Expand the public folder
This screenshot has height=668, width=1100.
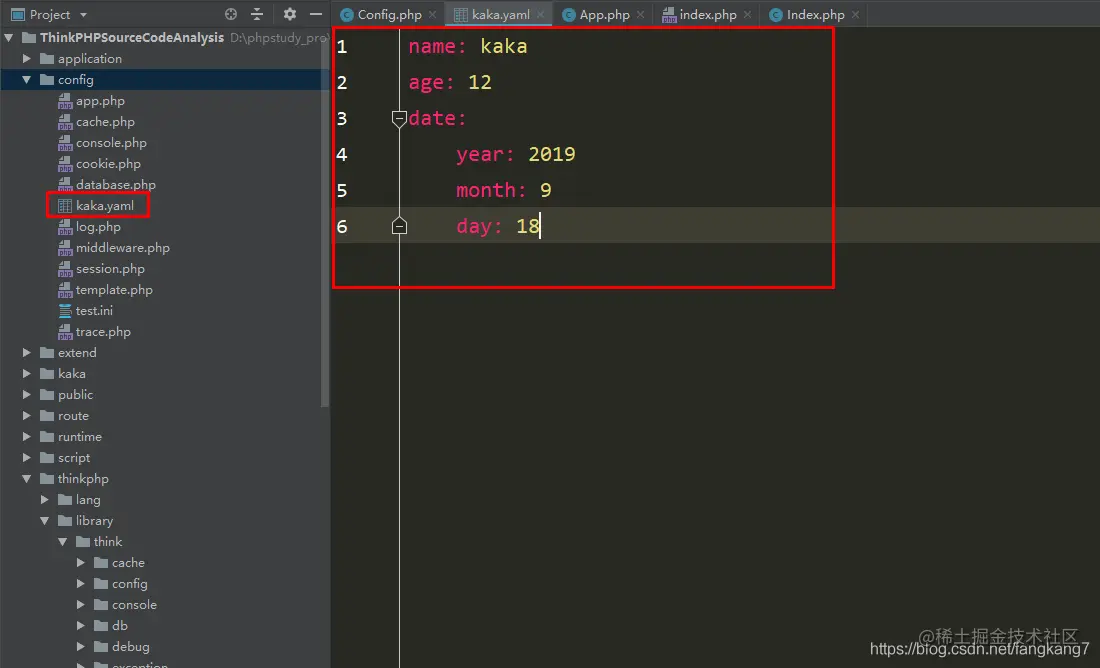(27, 394)
